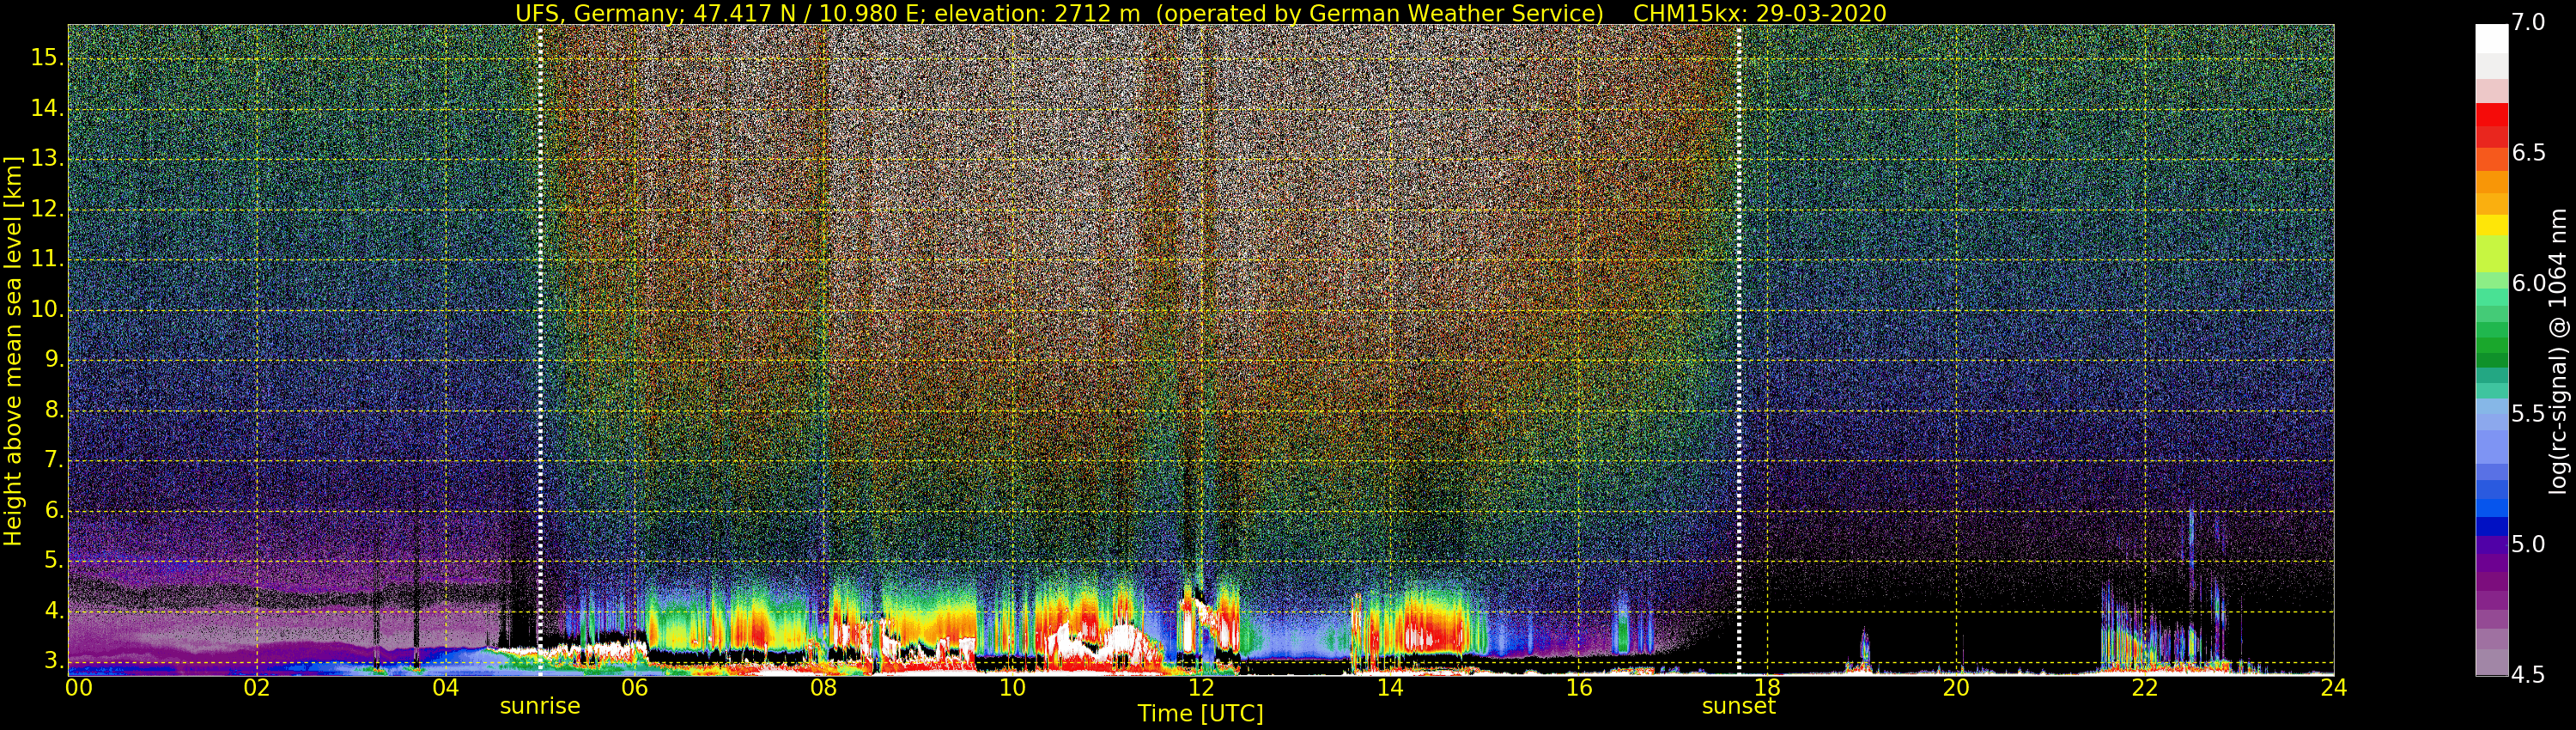Screen dimensions: 2576x730
Task: Click the 'Time [UTC]' axis label
Action: [x=1200, y=714]
